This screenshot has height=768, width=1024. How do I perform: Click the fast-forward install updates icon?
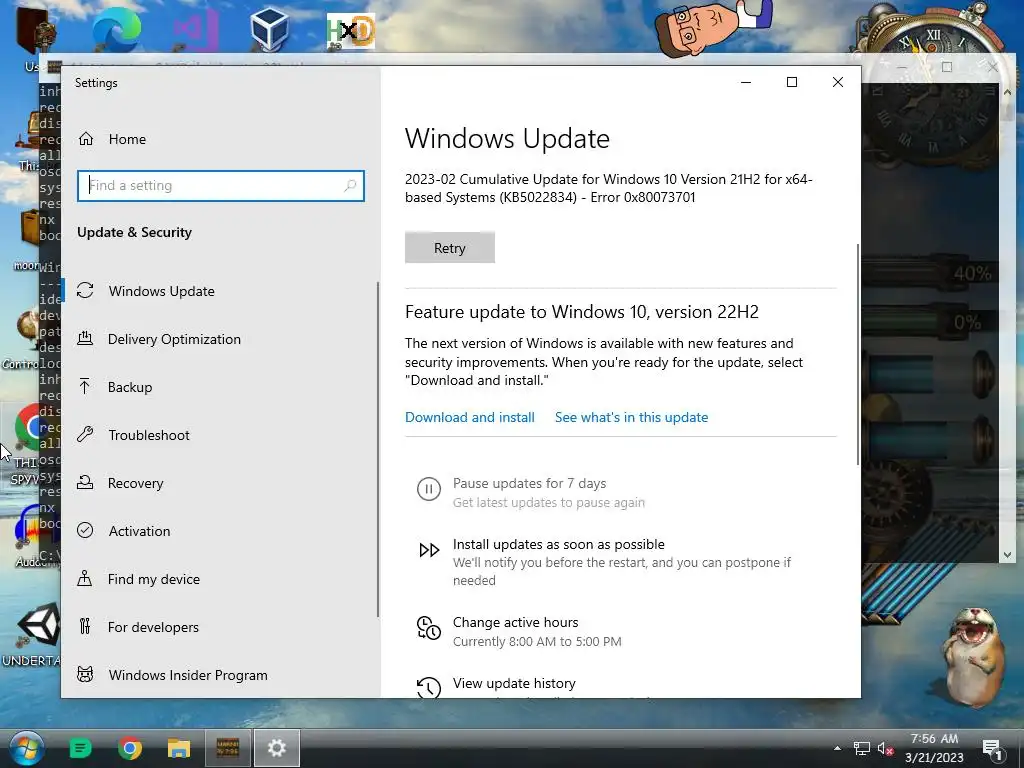click(429, 550)
